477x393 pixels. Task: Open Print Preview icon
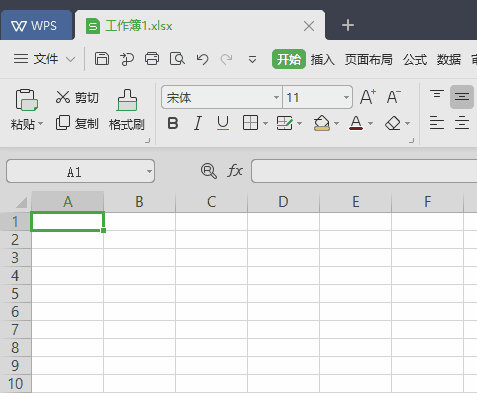pos(177,59)
